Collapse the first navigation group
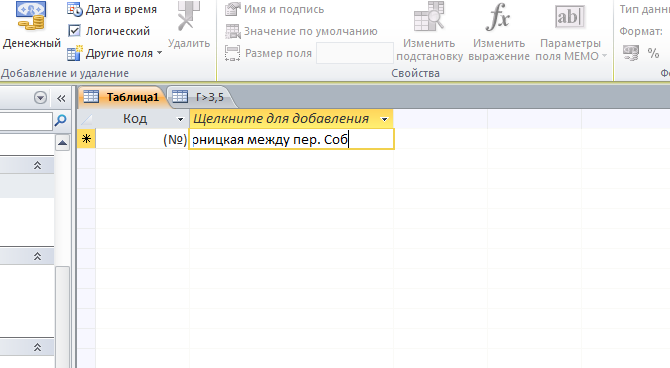The image size is (670, 368). (37, 165)
